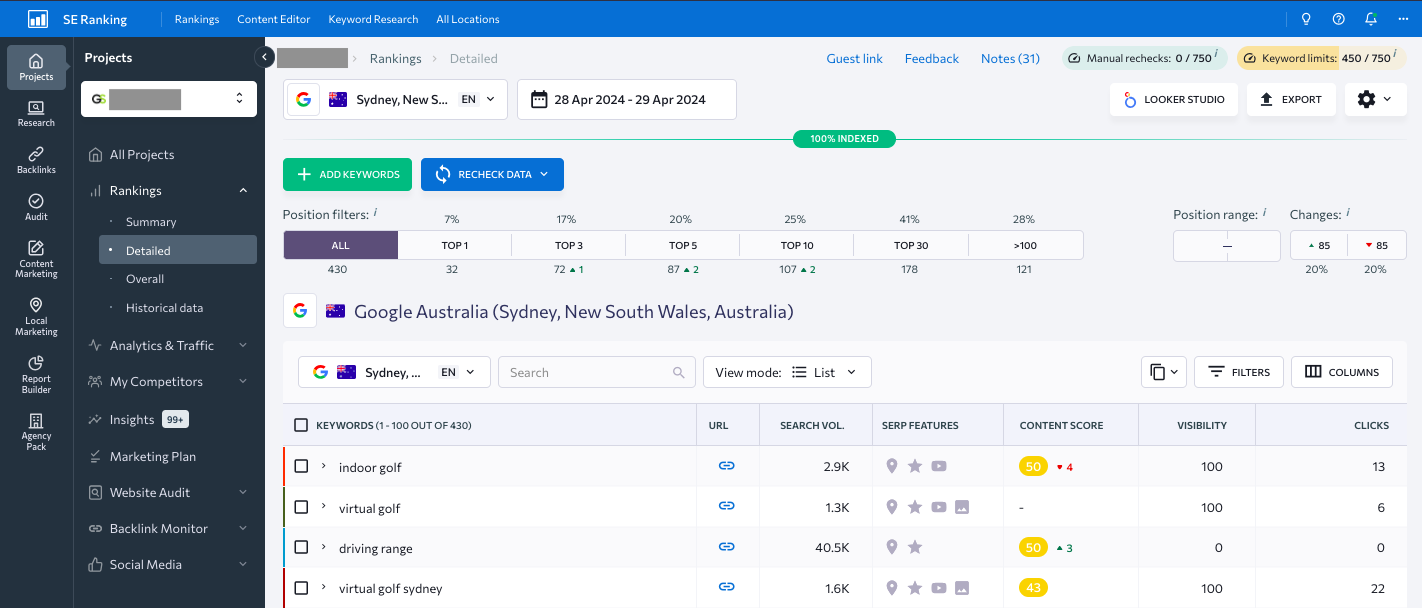Open the Report Builder sidebar section
The width and height of the screenshot is (1422, 608).
point(36,375)
